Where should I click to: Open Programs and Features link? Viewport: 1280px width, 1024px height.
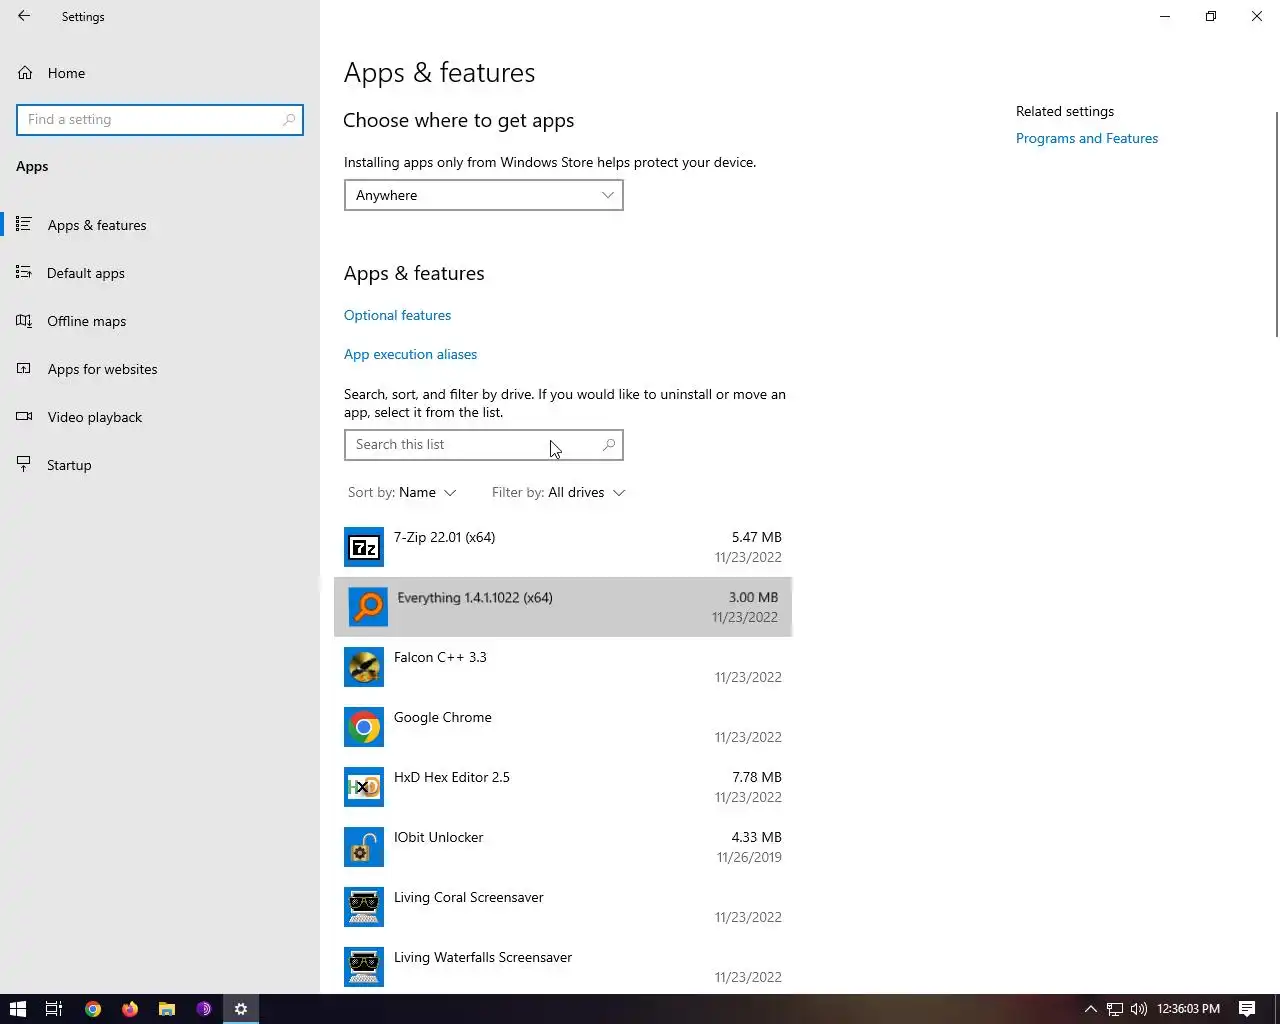point(1087,138)
